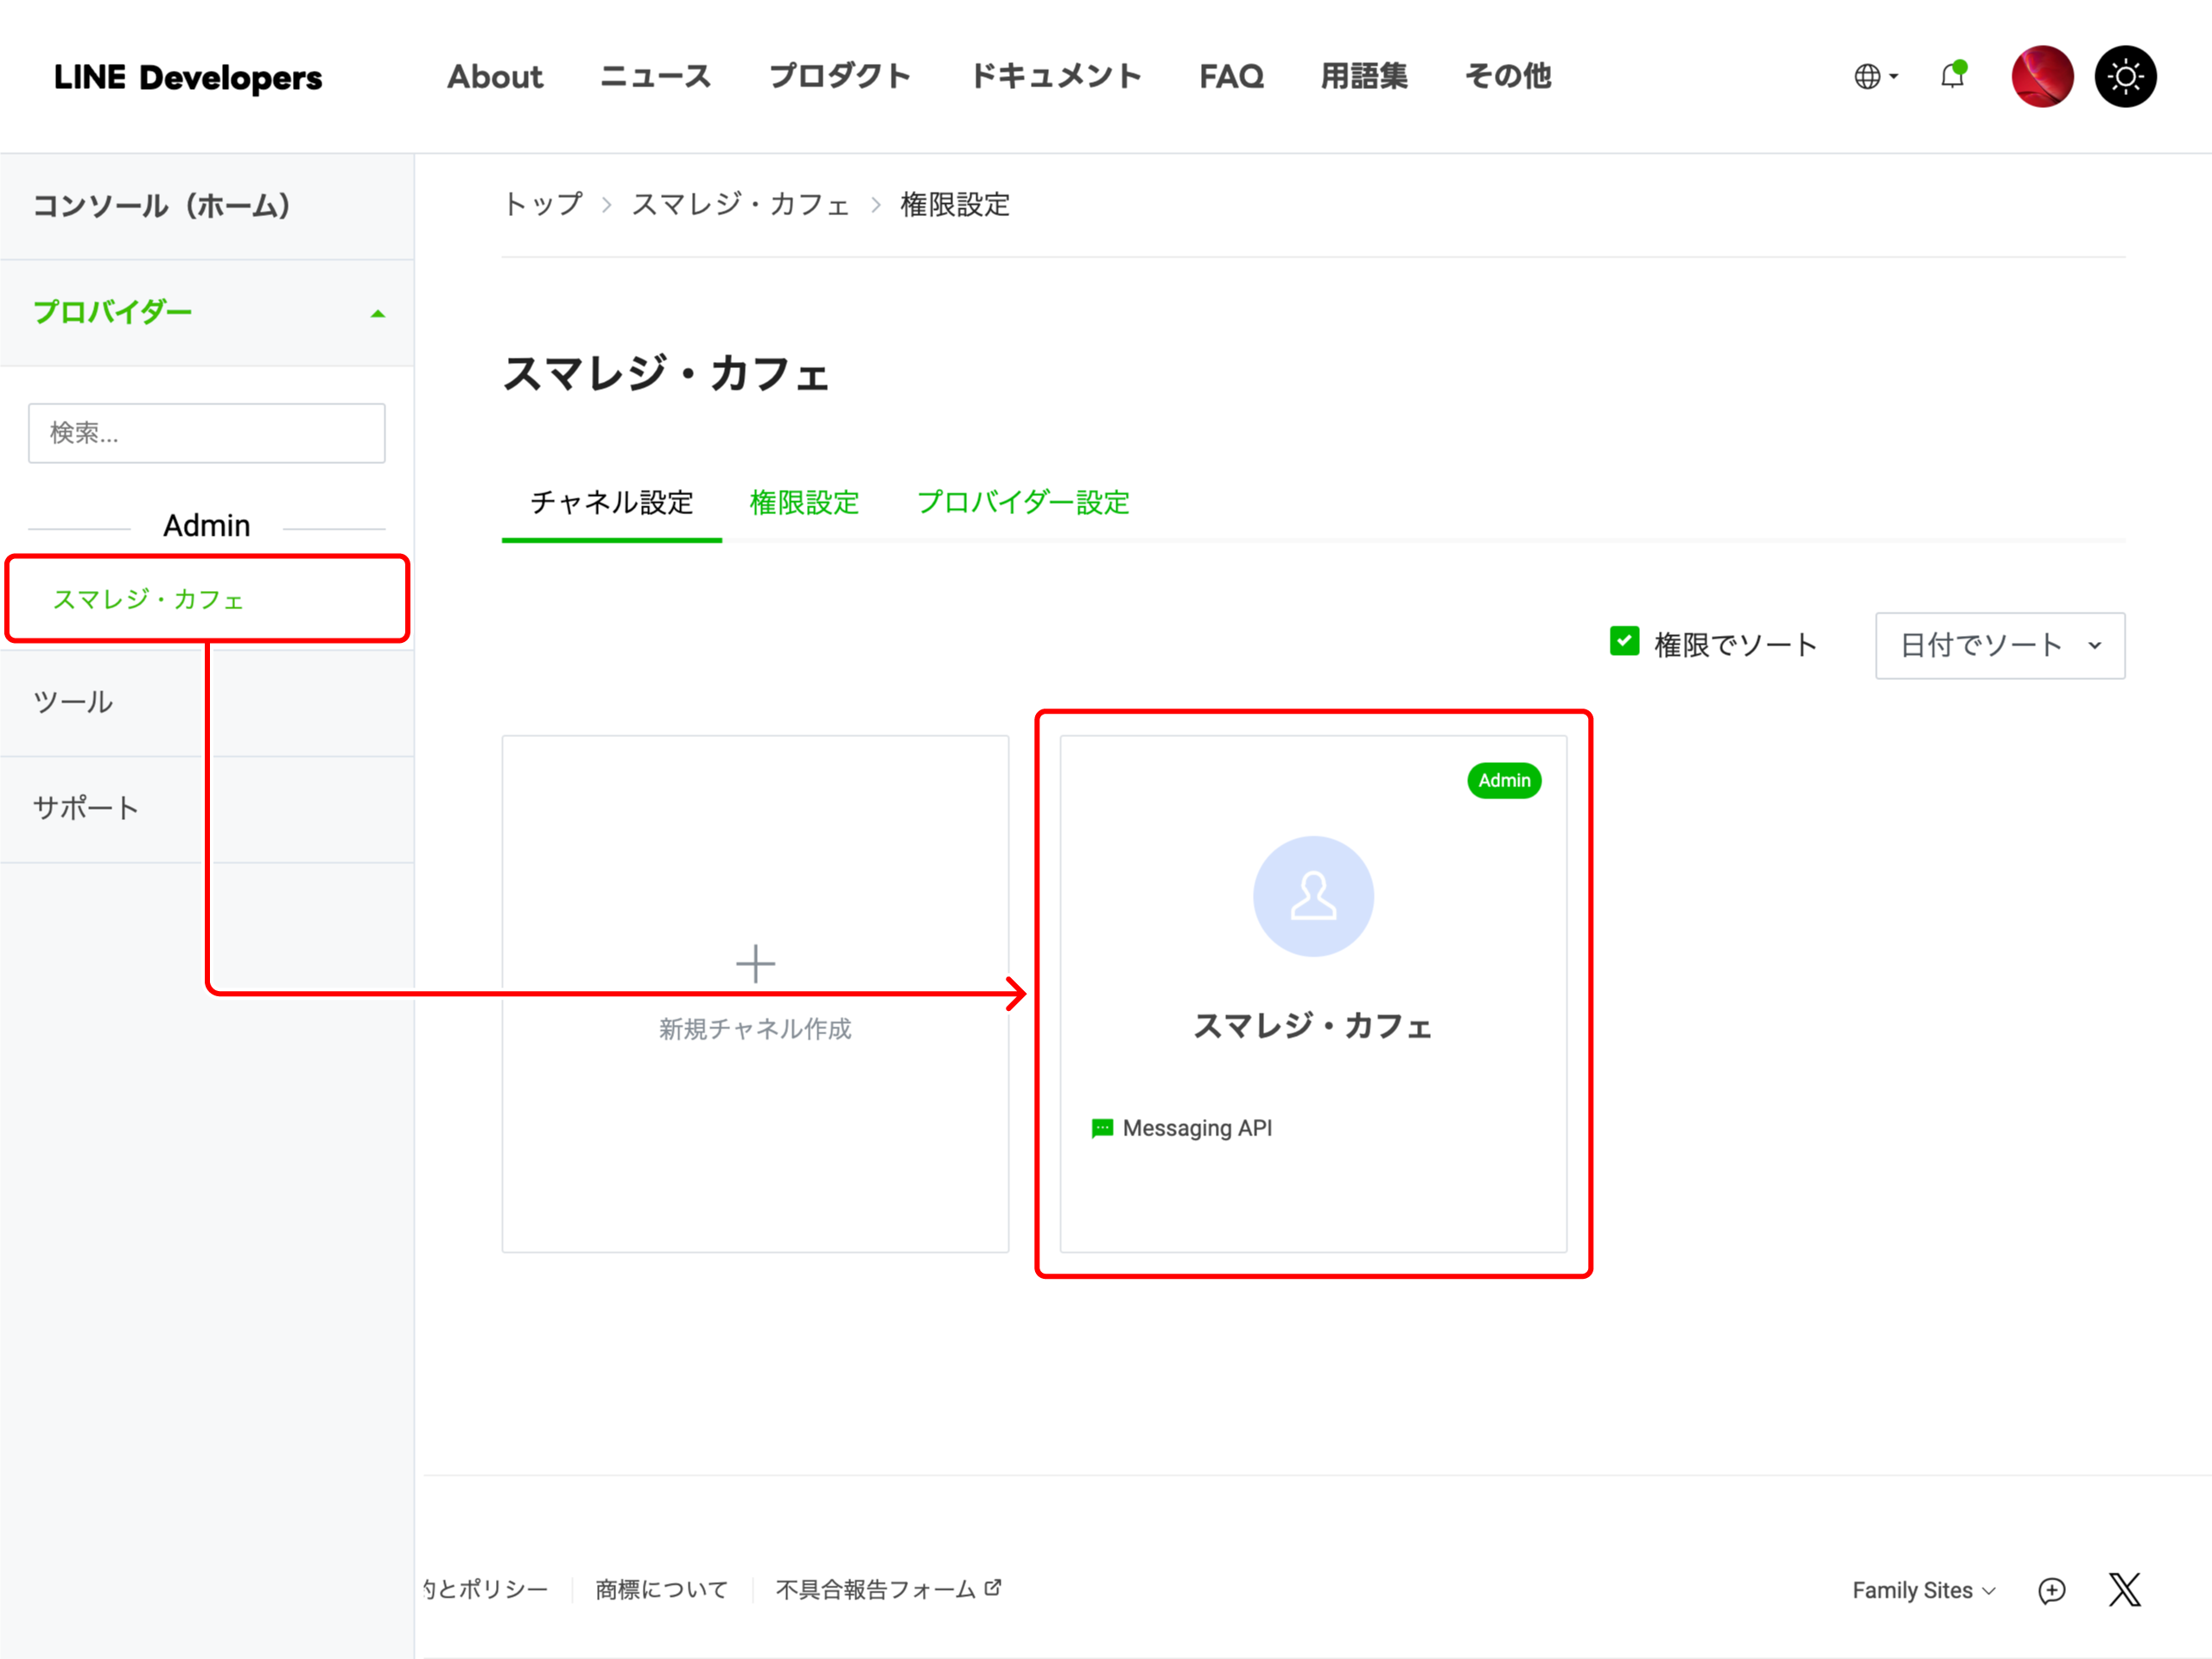
Task: Click the external-link icon beside 不具合報告フォーム
Action: pyautogui.click(x=993, y=1588)
